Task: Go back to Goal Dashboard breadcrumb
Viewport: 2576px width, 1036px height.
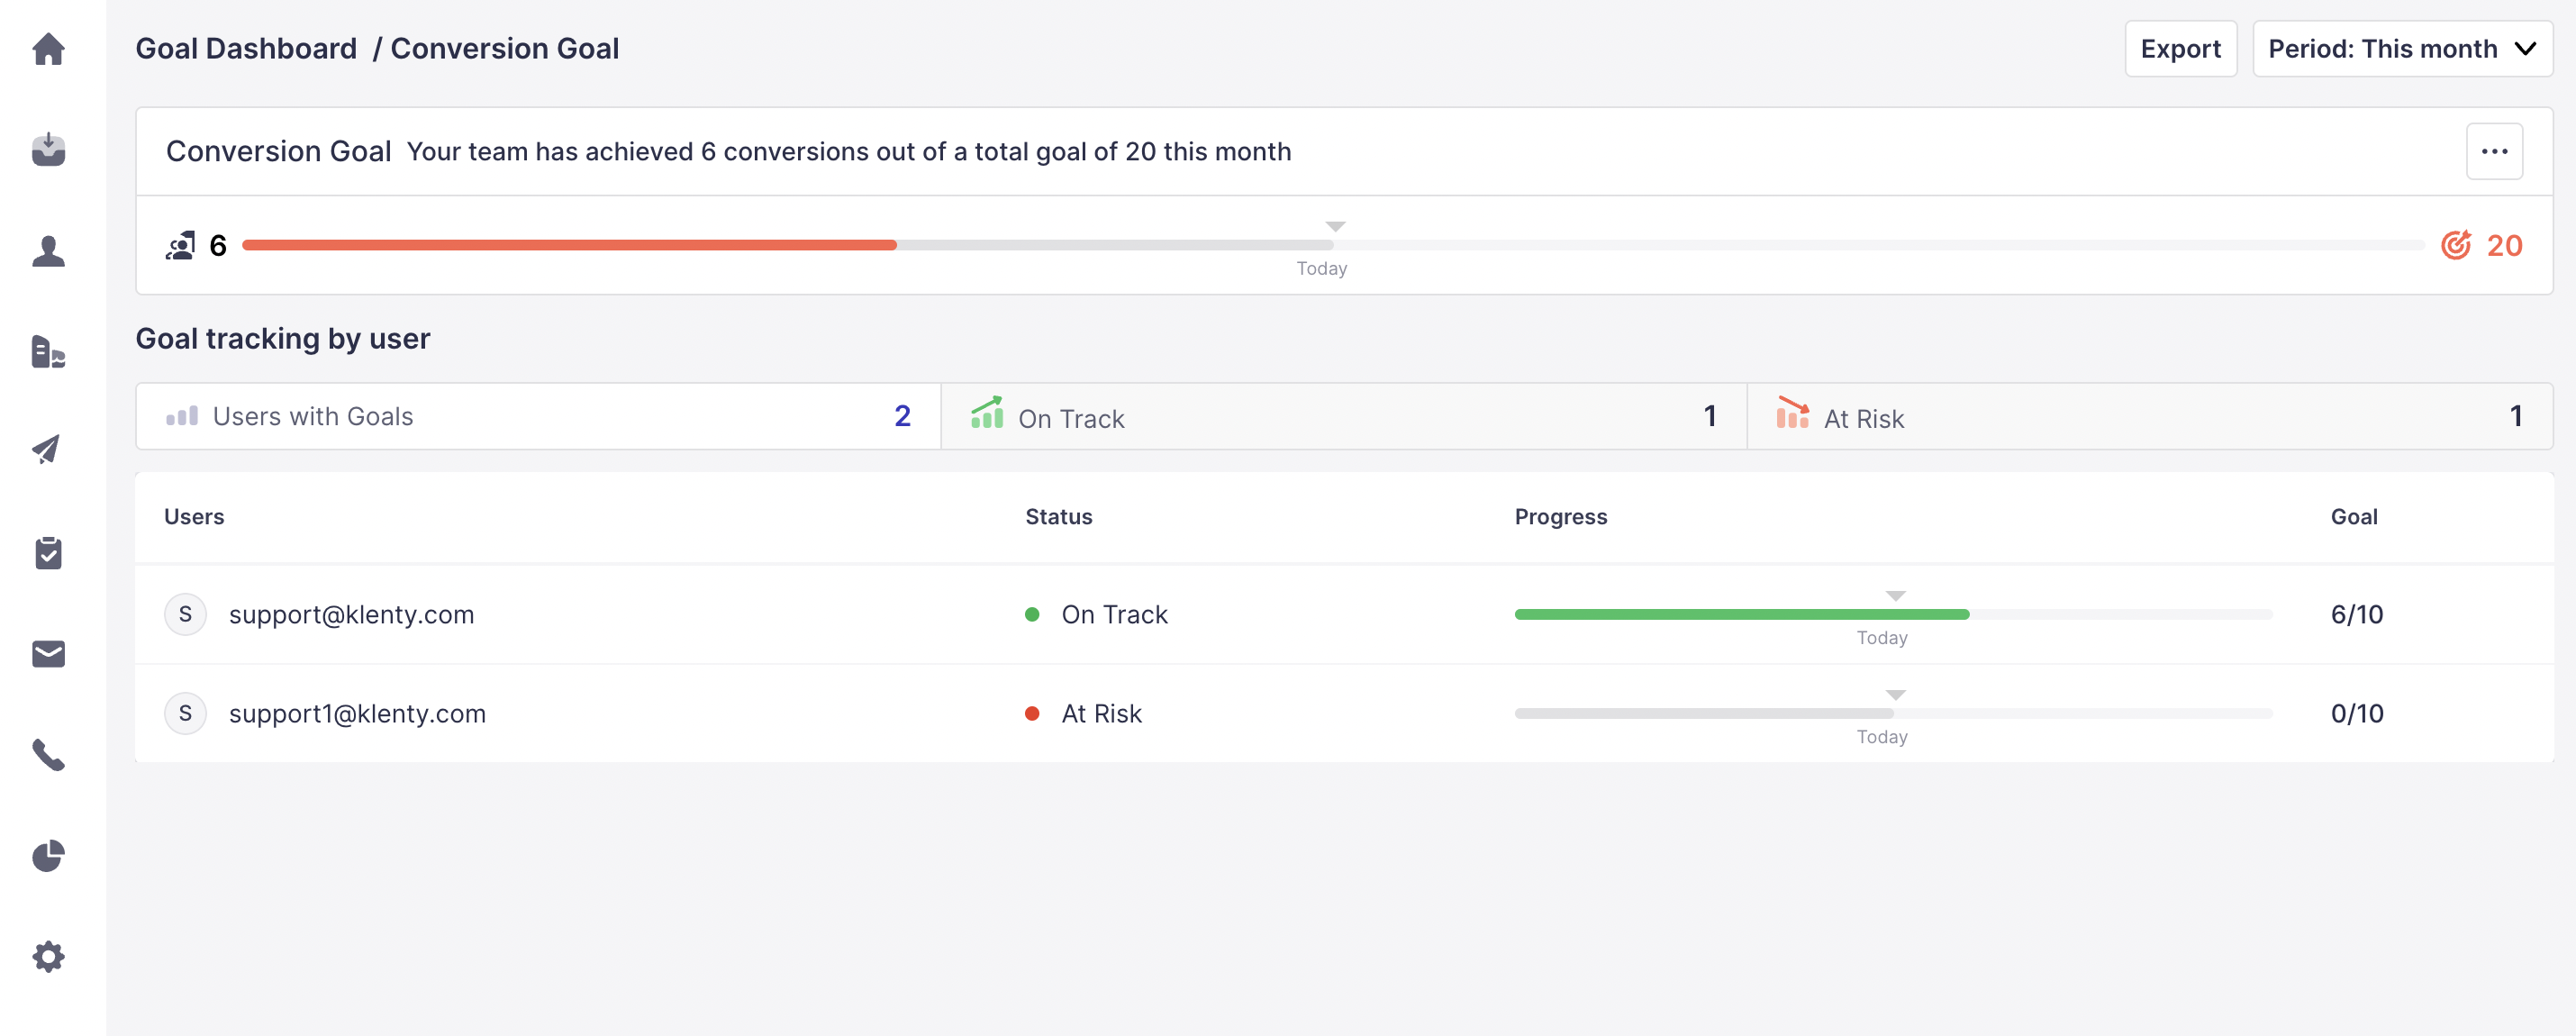Action: 246,49
